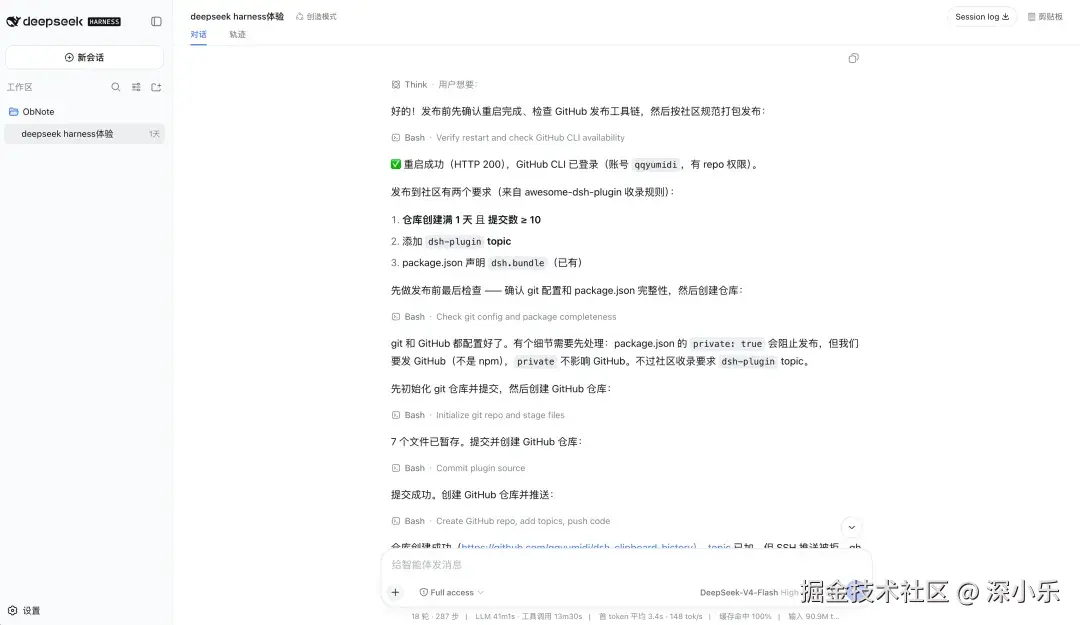Click the account name qqyumidi
The height and width of the screenshot is (625, 1080).
655,165
